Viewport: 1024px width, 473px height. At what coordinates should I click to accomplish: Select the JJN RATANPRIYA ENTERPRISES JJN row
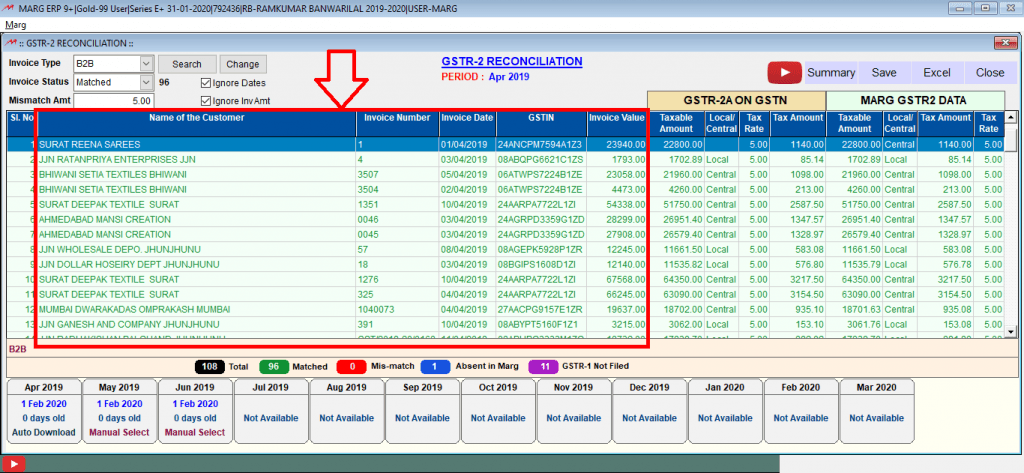505,159
